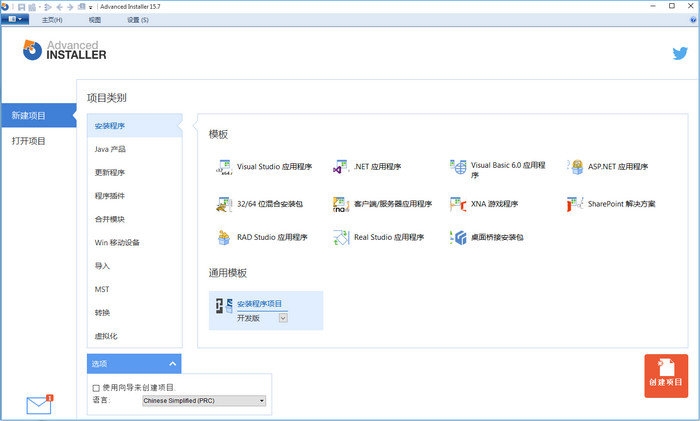
Task: Click the SharePoint 解决方案 template icon
Action: [x=575, y=204]
